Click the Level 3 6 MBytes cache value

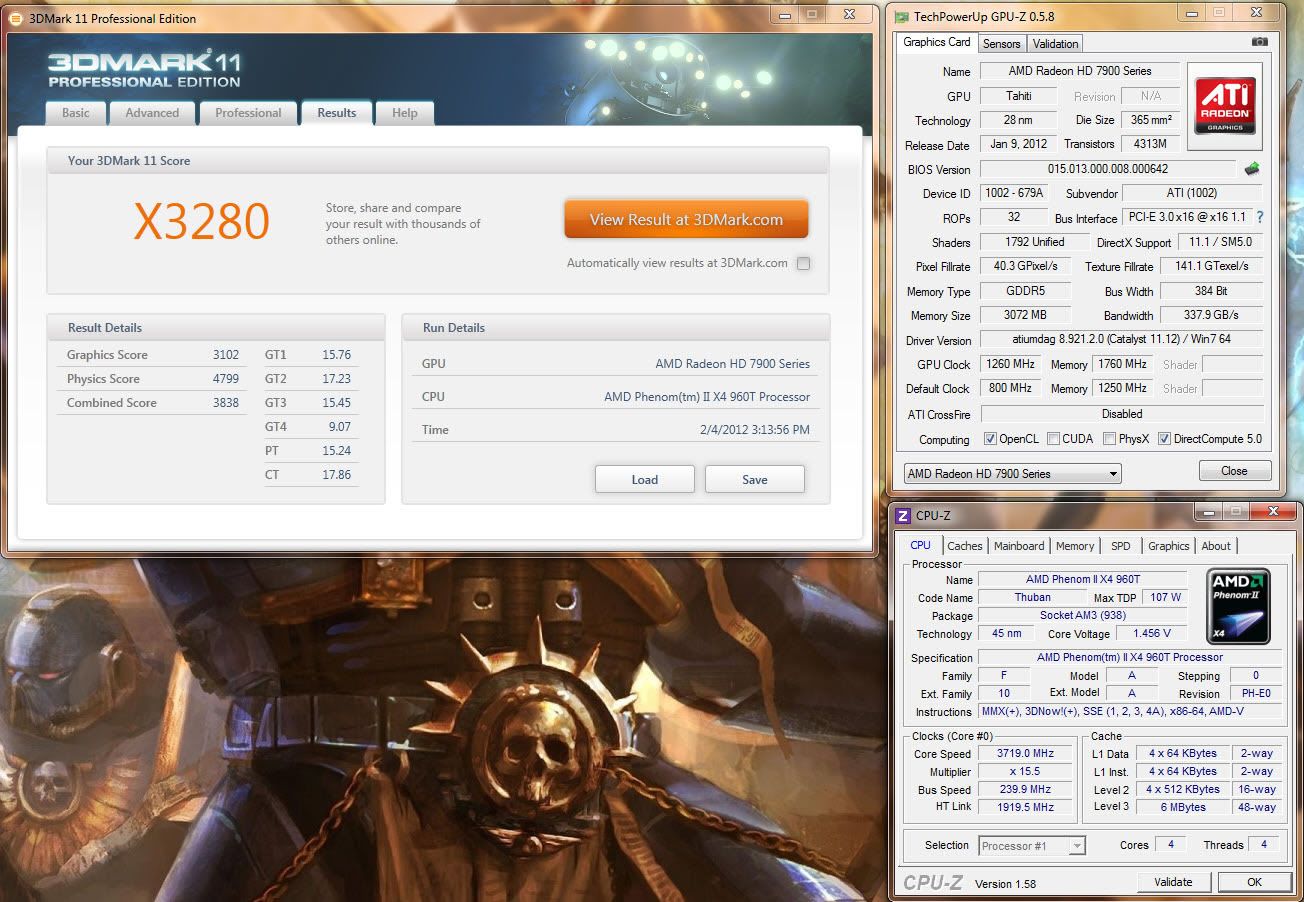tap(1183, 808)
